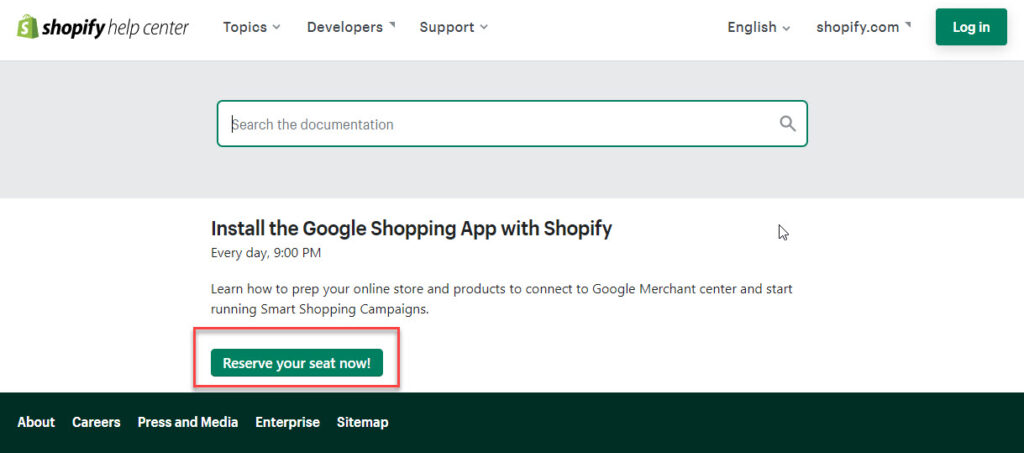Open the shopify help center wordmark
Image resolution: width=1024 pixels, height=453 pixels.
click(116, 27)
